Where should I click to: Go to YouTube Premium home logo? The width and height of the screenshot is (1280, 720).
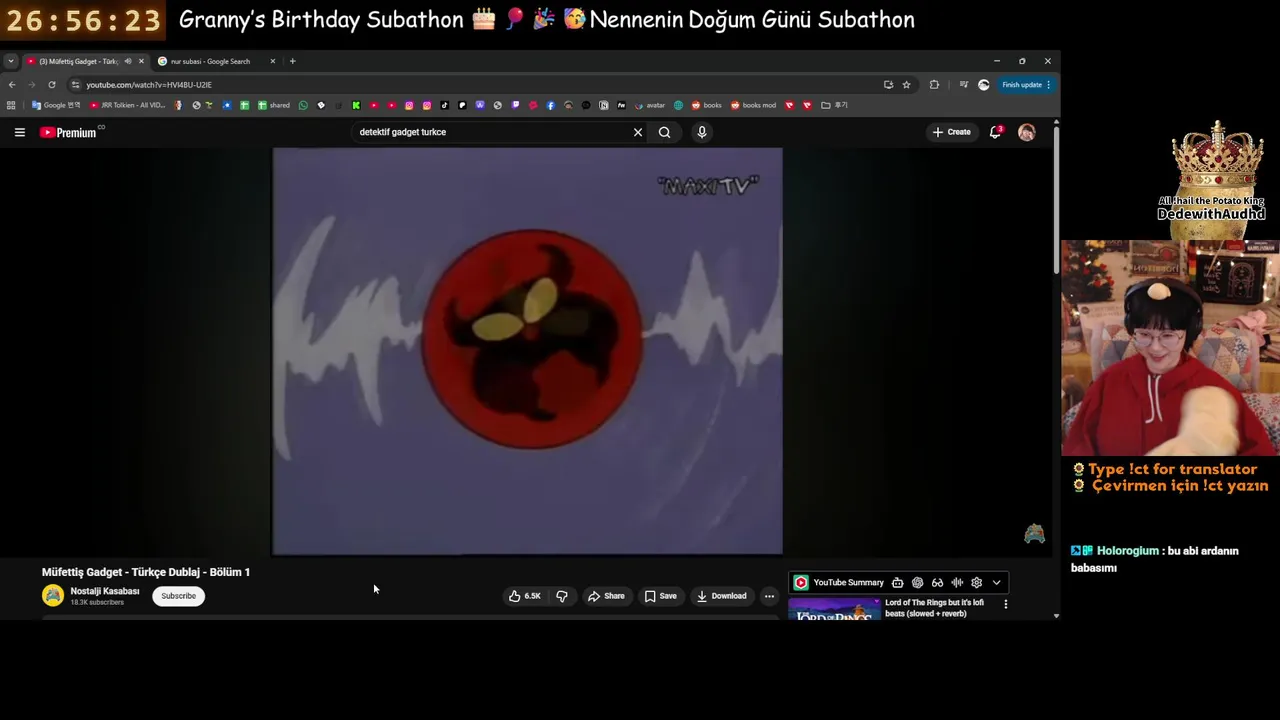68,132
